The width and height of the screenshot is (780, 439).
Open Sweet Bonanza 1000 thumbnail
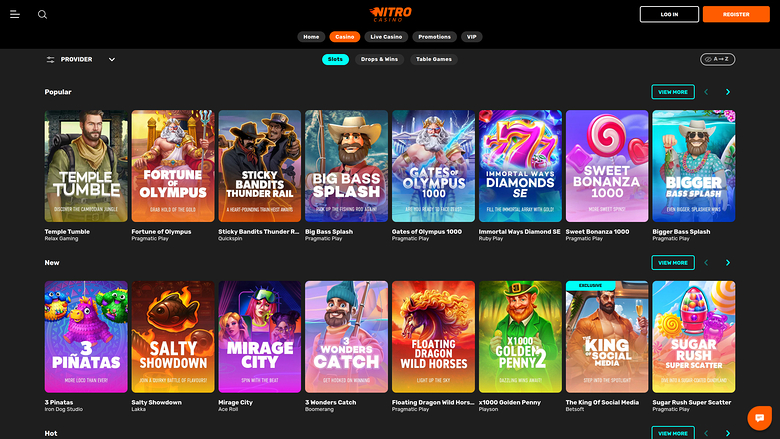click(607, 166)
